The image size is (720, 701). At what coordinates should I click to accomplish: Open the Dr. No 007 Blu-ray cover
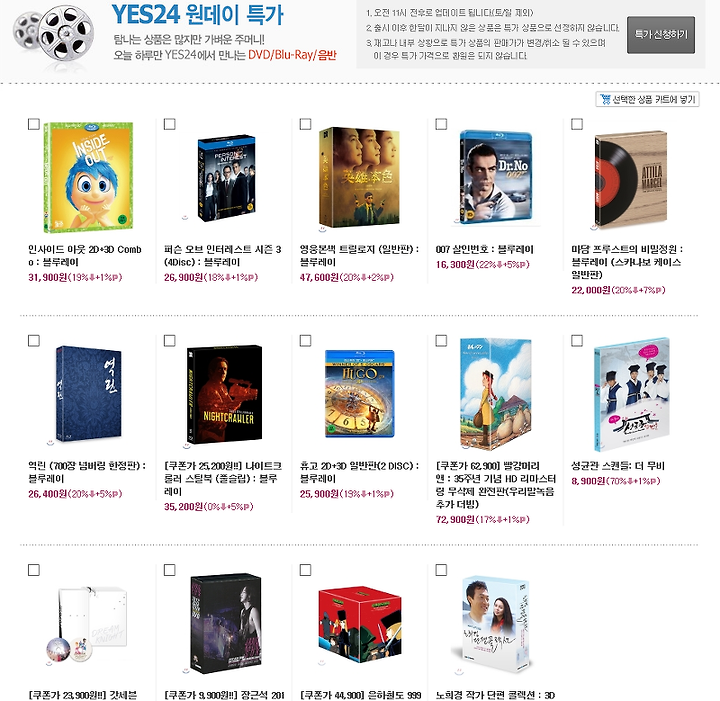point(496,177)
